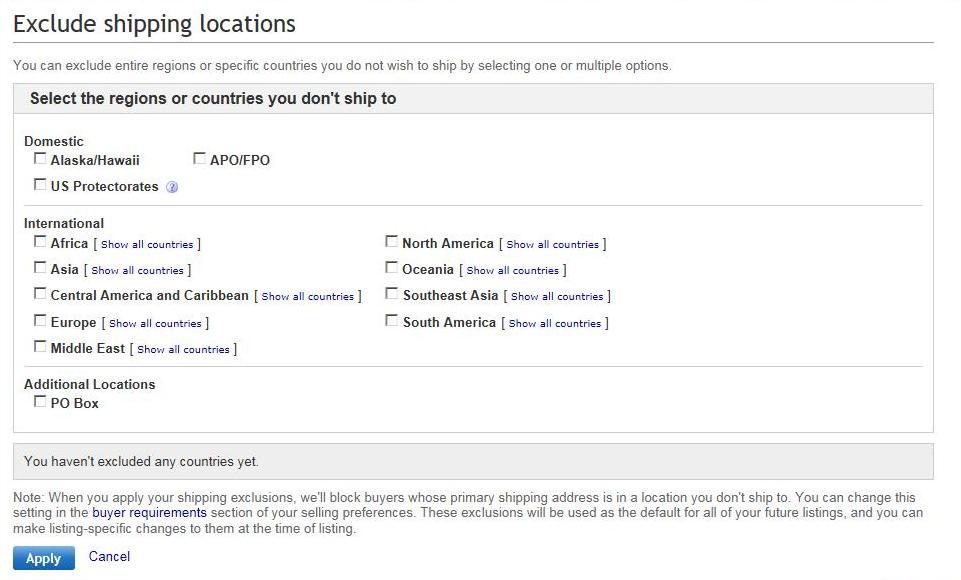Exclude Europe by checking its box
Screen dimensions: 961x580
coord(40,321)
